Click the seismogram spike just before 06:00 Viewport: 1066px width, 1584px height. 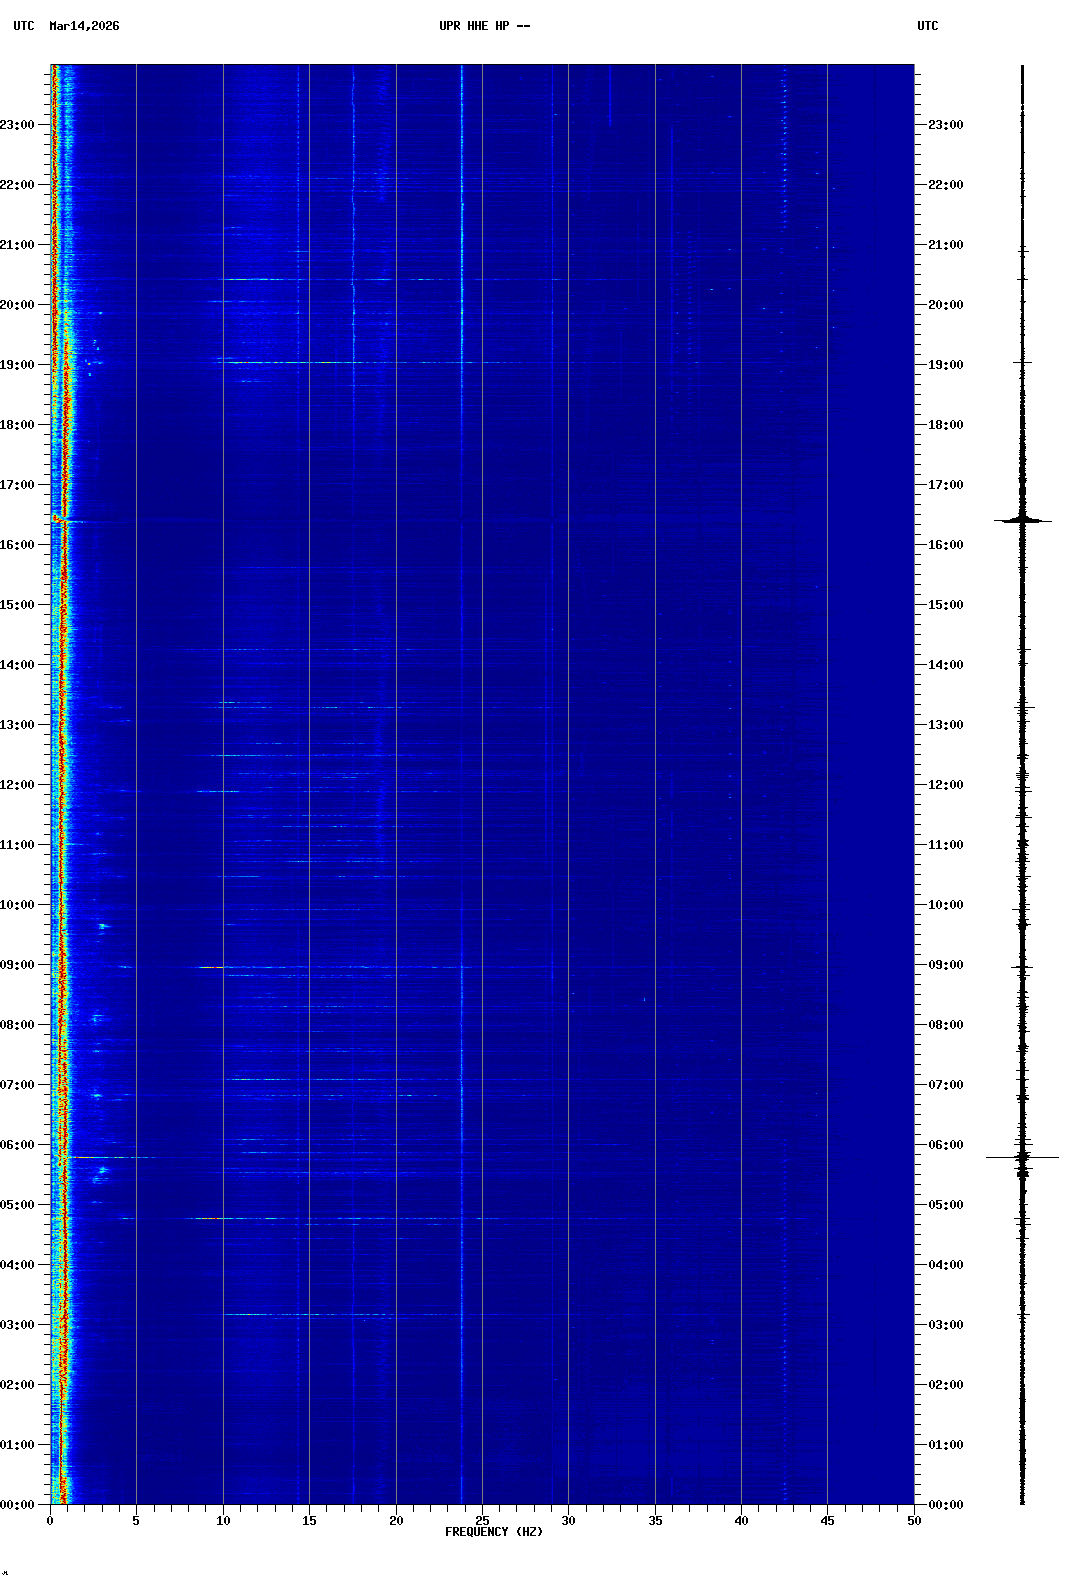click(1022, 1157)
